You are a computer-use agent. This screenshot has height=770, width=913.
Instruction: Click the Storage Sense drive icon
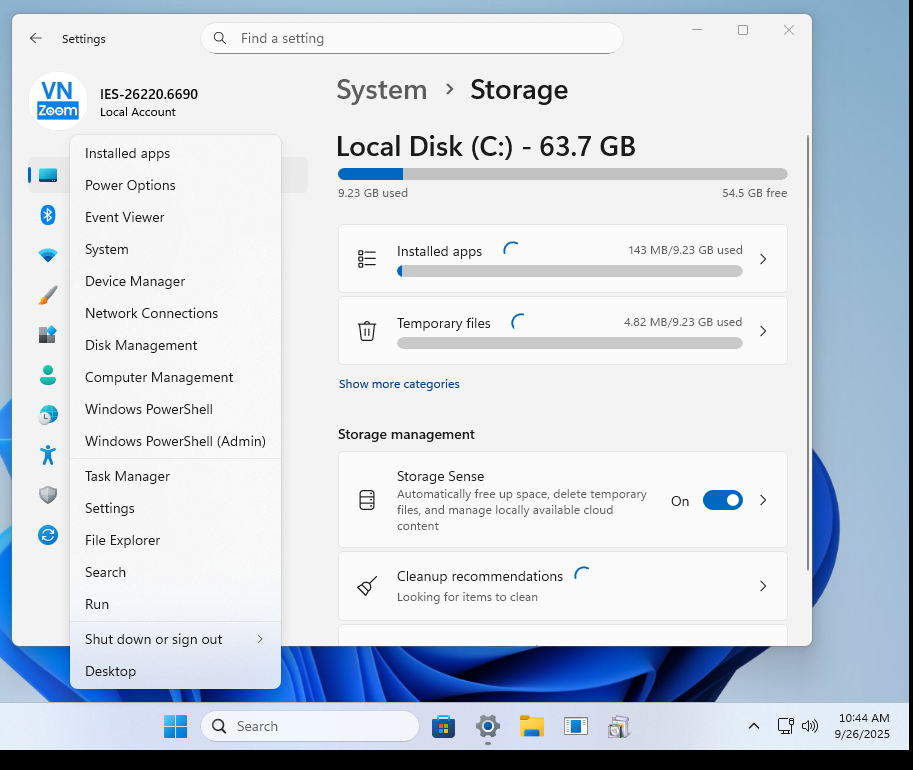point(367,500)
